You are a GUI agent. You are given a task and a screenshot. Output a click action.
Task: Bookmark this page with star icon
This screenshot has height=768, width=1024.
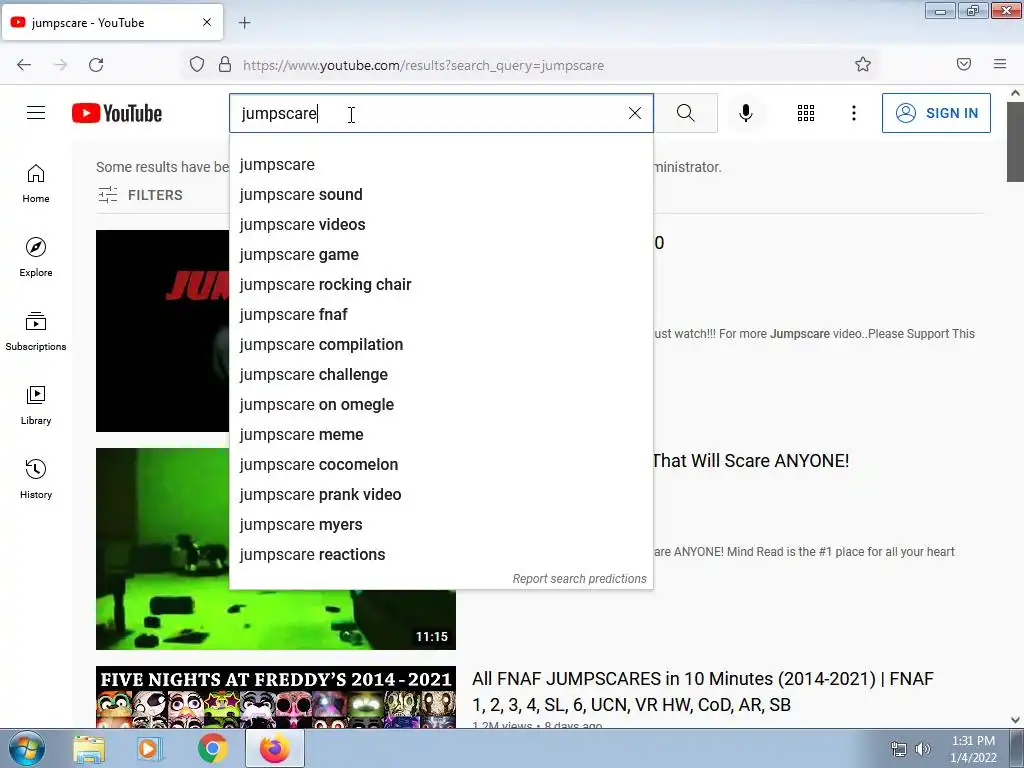[863, 64]
